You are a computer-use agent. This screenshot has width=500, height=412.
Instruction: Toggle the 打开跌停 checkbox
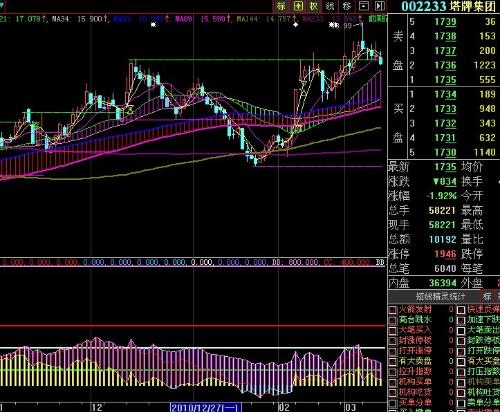coord(461,351)
